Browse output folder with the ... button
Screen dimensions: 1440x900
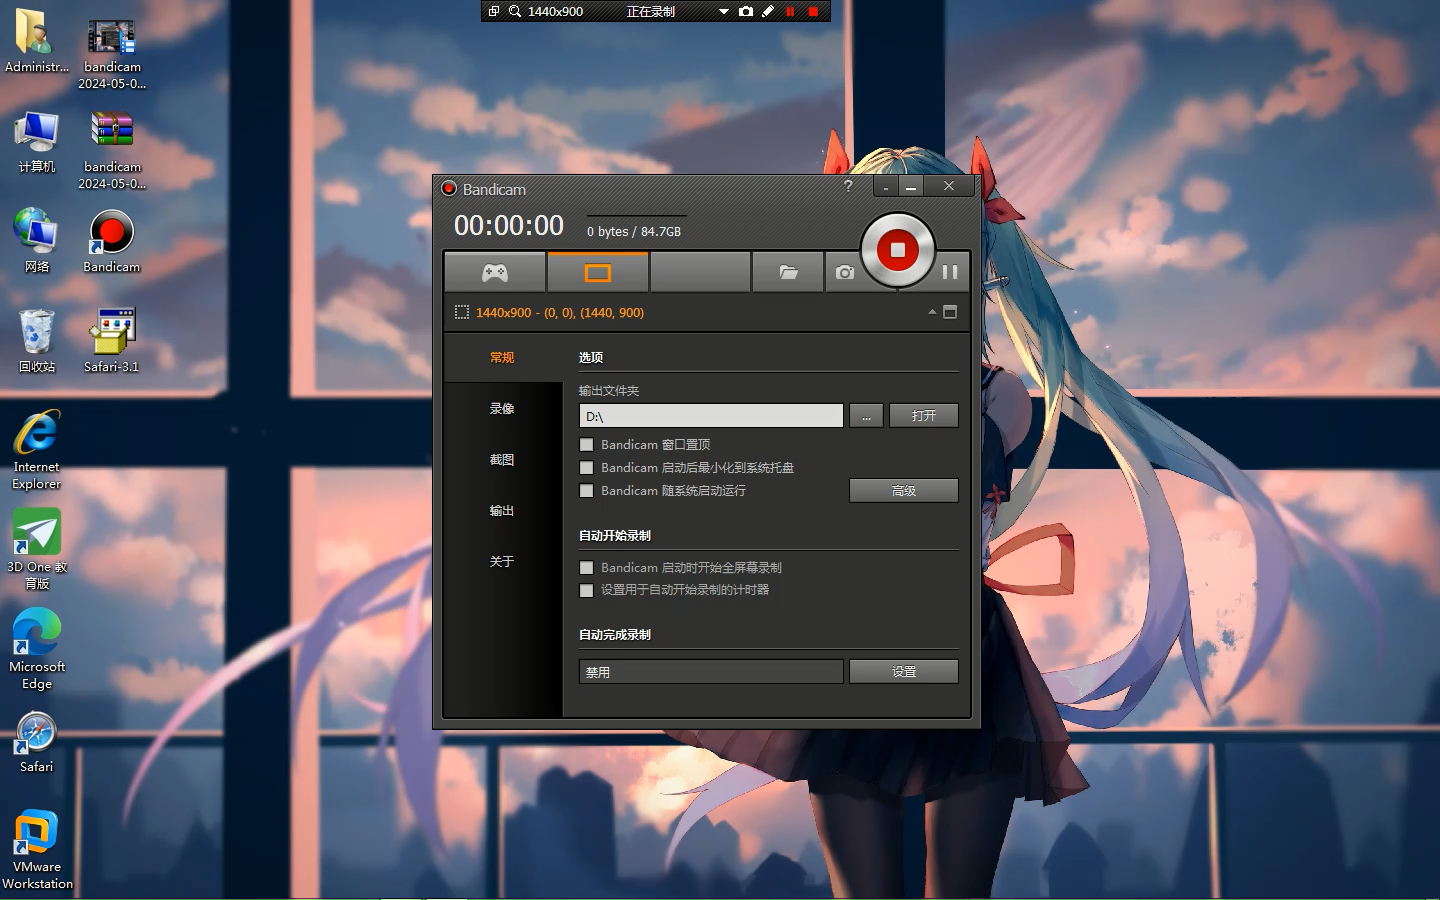(x=866, y=416)
